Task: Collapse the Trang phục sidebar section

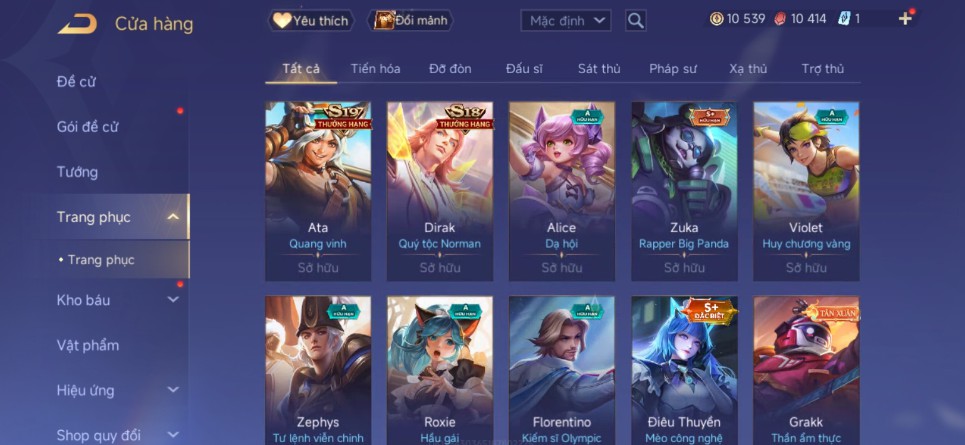Action: tap(174, 217)
